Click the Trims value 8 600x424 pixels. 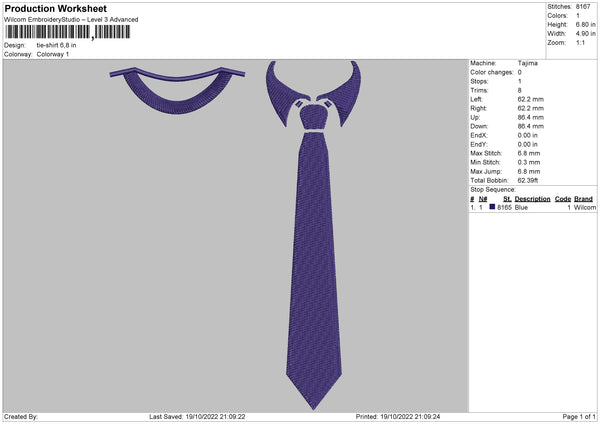[519, 90]
